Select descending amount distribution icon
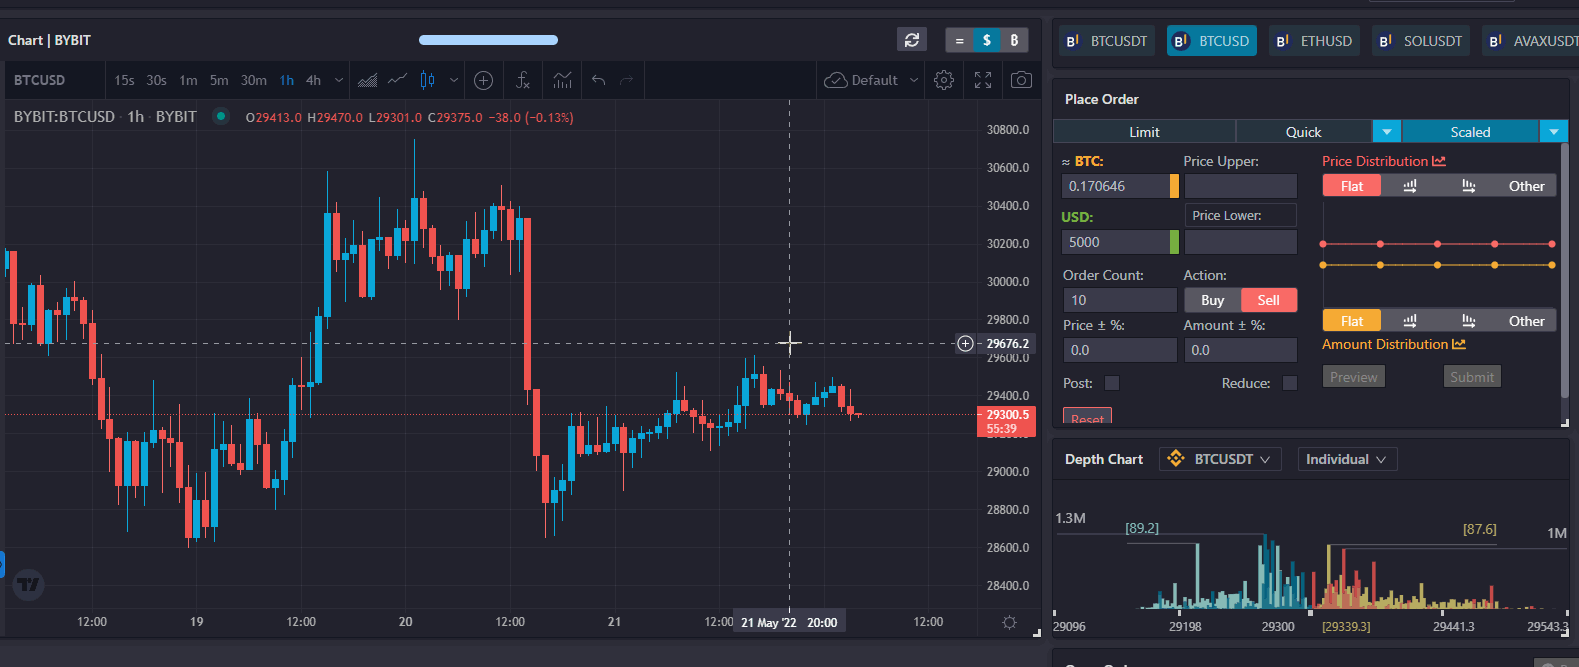 coord(1468,321)
